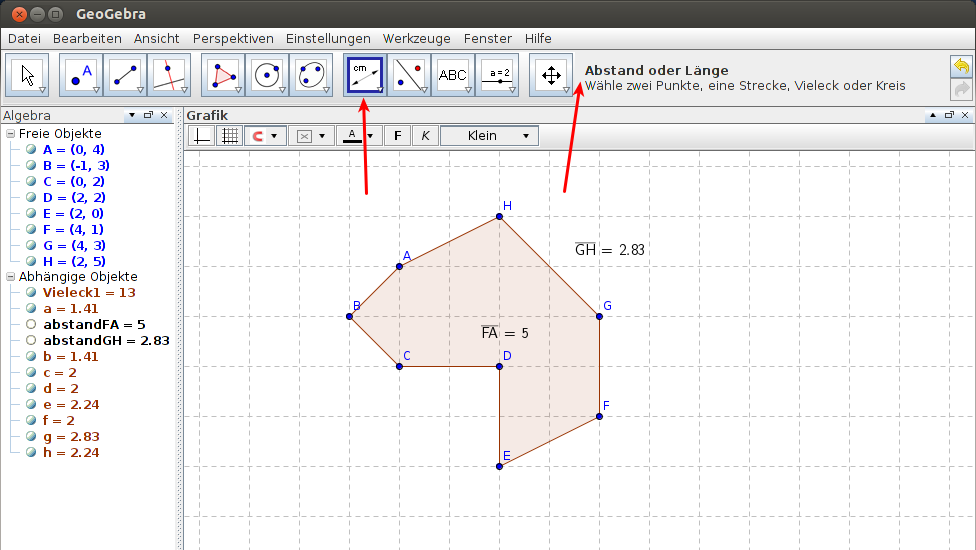Open the Werkzeuge menu
Viewport: 976px width, 550px height.
pos(416,38)
